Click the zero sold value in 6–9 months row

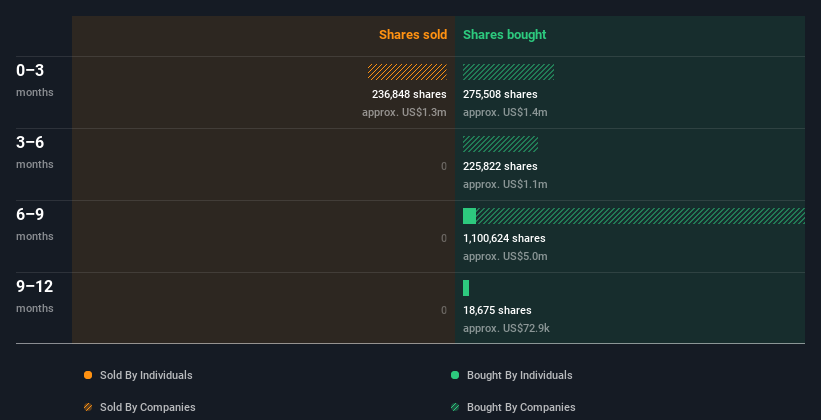coord(444,238)
